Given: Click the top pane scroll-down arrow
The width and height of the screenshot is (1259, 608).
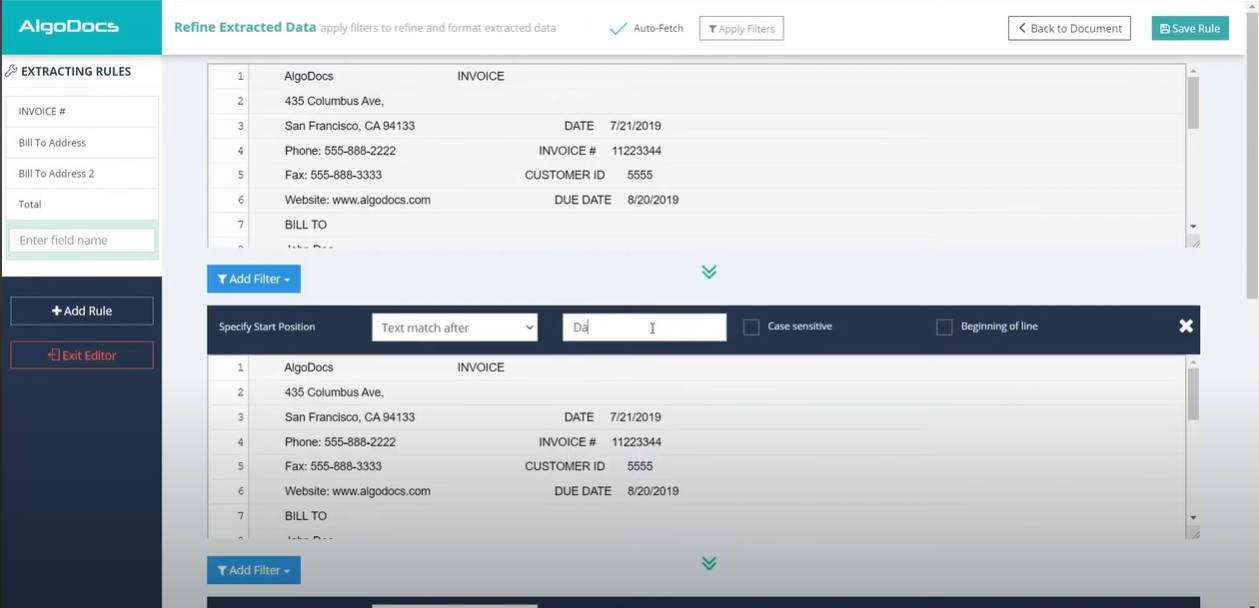Looking at the screenshot, I should point(1193,227).
